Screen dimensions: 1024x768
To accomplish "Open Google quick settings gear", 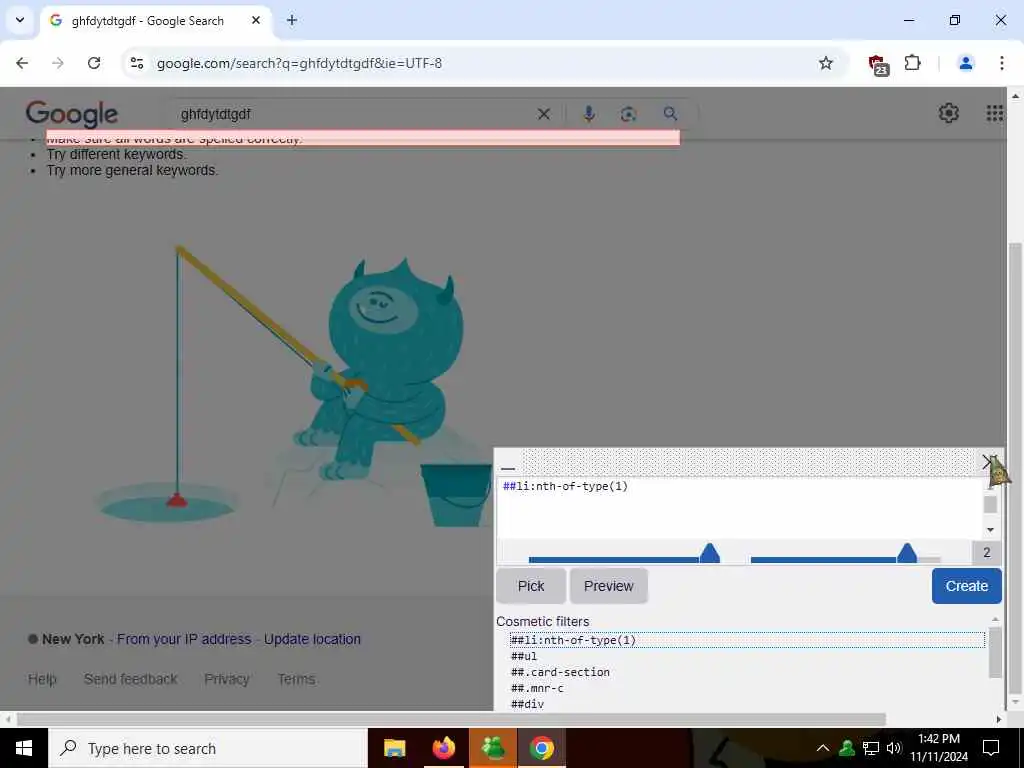I will [x=948, y=113].
